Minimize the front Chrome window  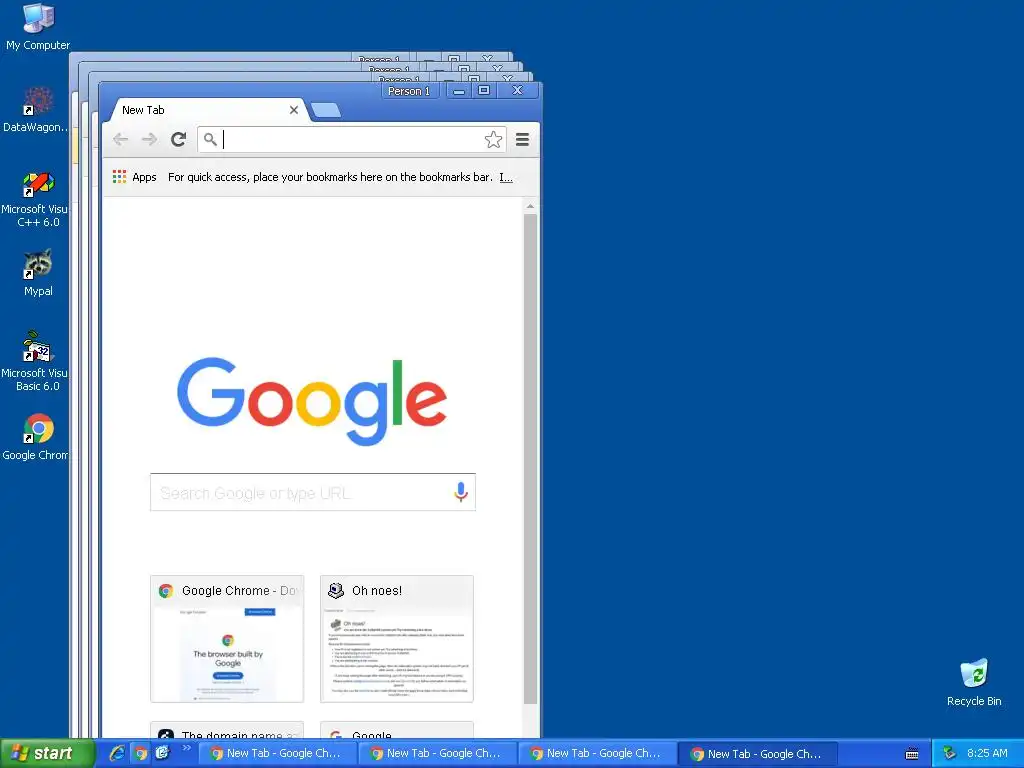459,91
